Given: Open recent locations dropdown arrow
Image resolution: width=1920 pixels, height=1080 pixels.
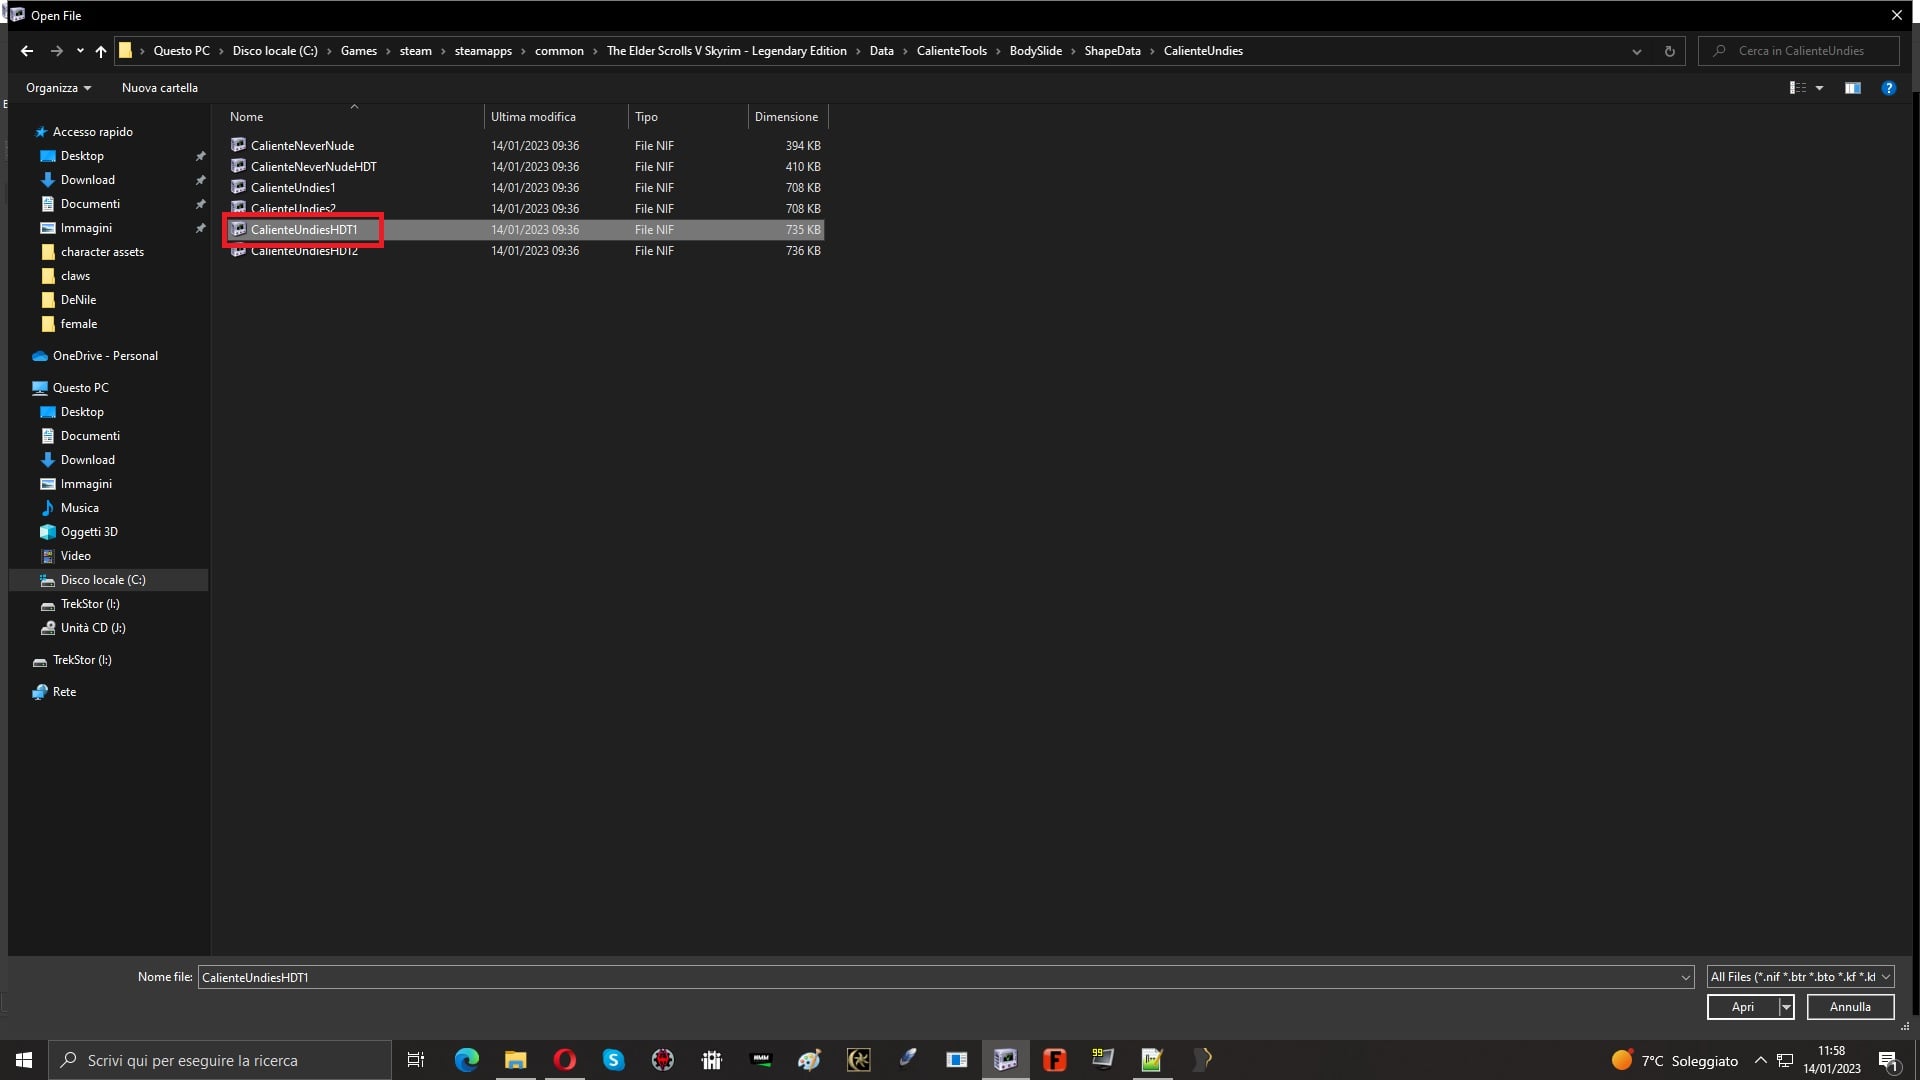Looking at the screenshot, I should tap(80, 51).
